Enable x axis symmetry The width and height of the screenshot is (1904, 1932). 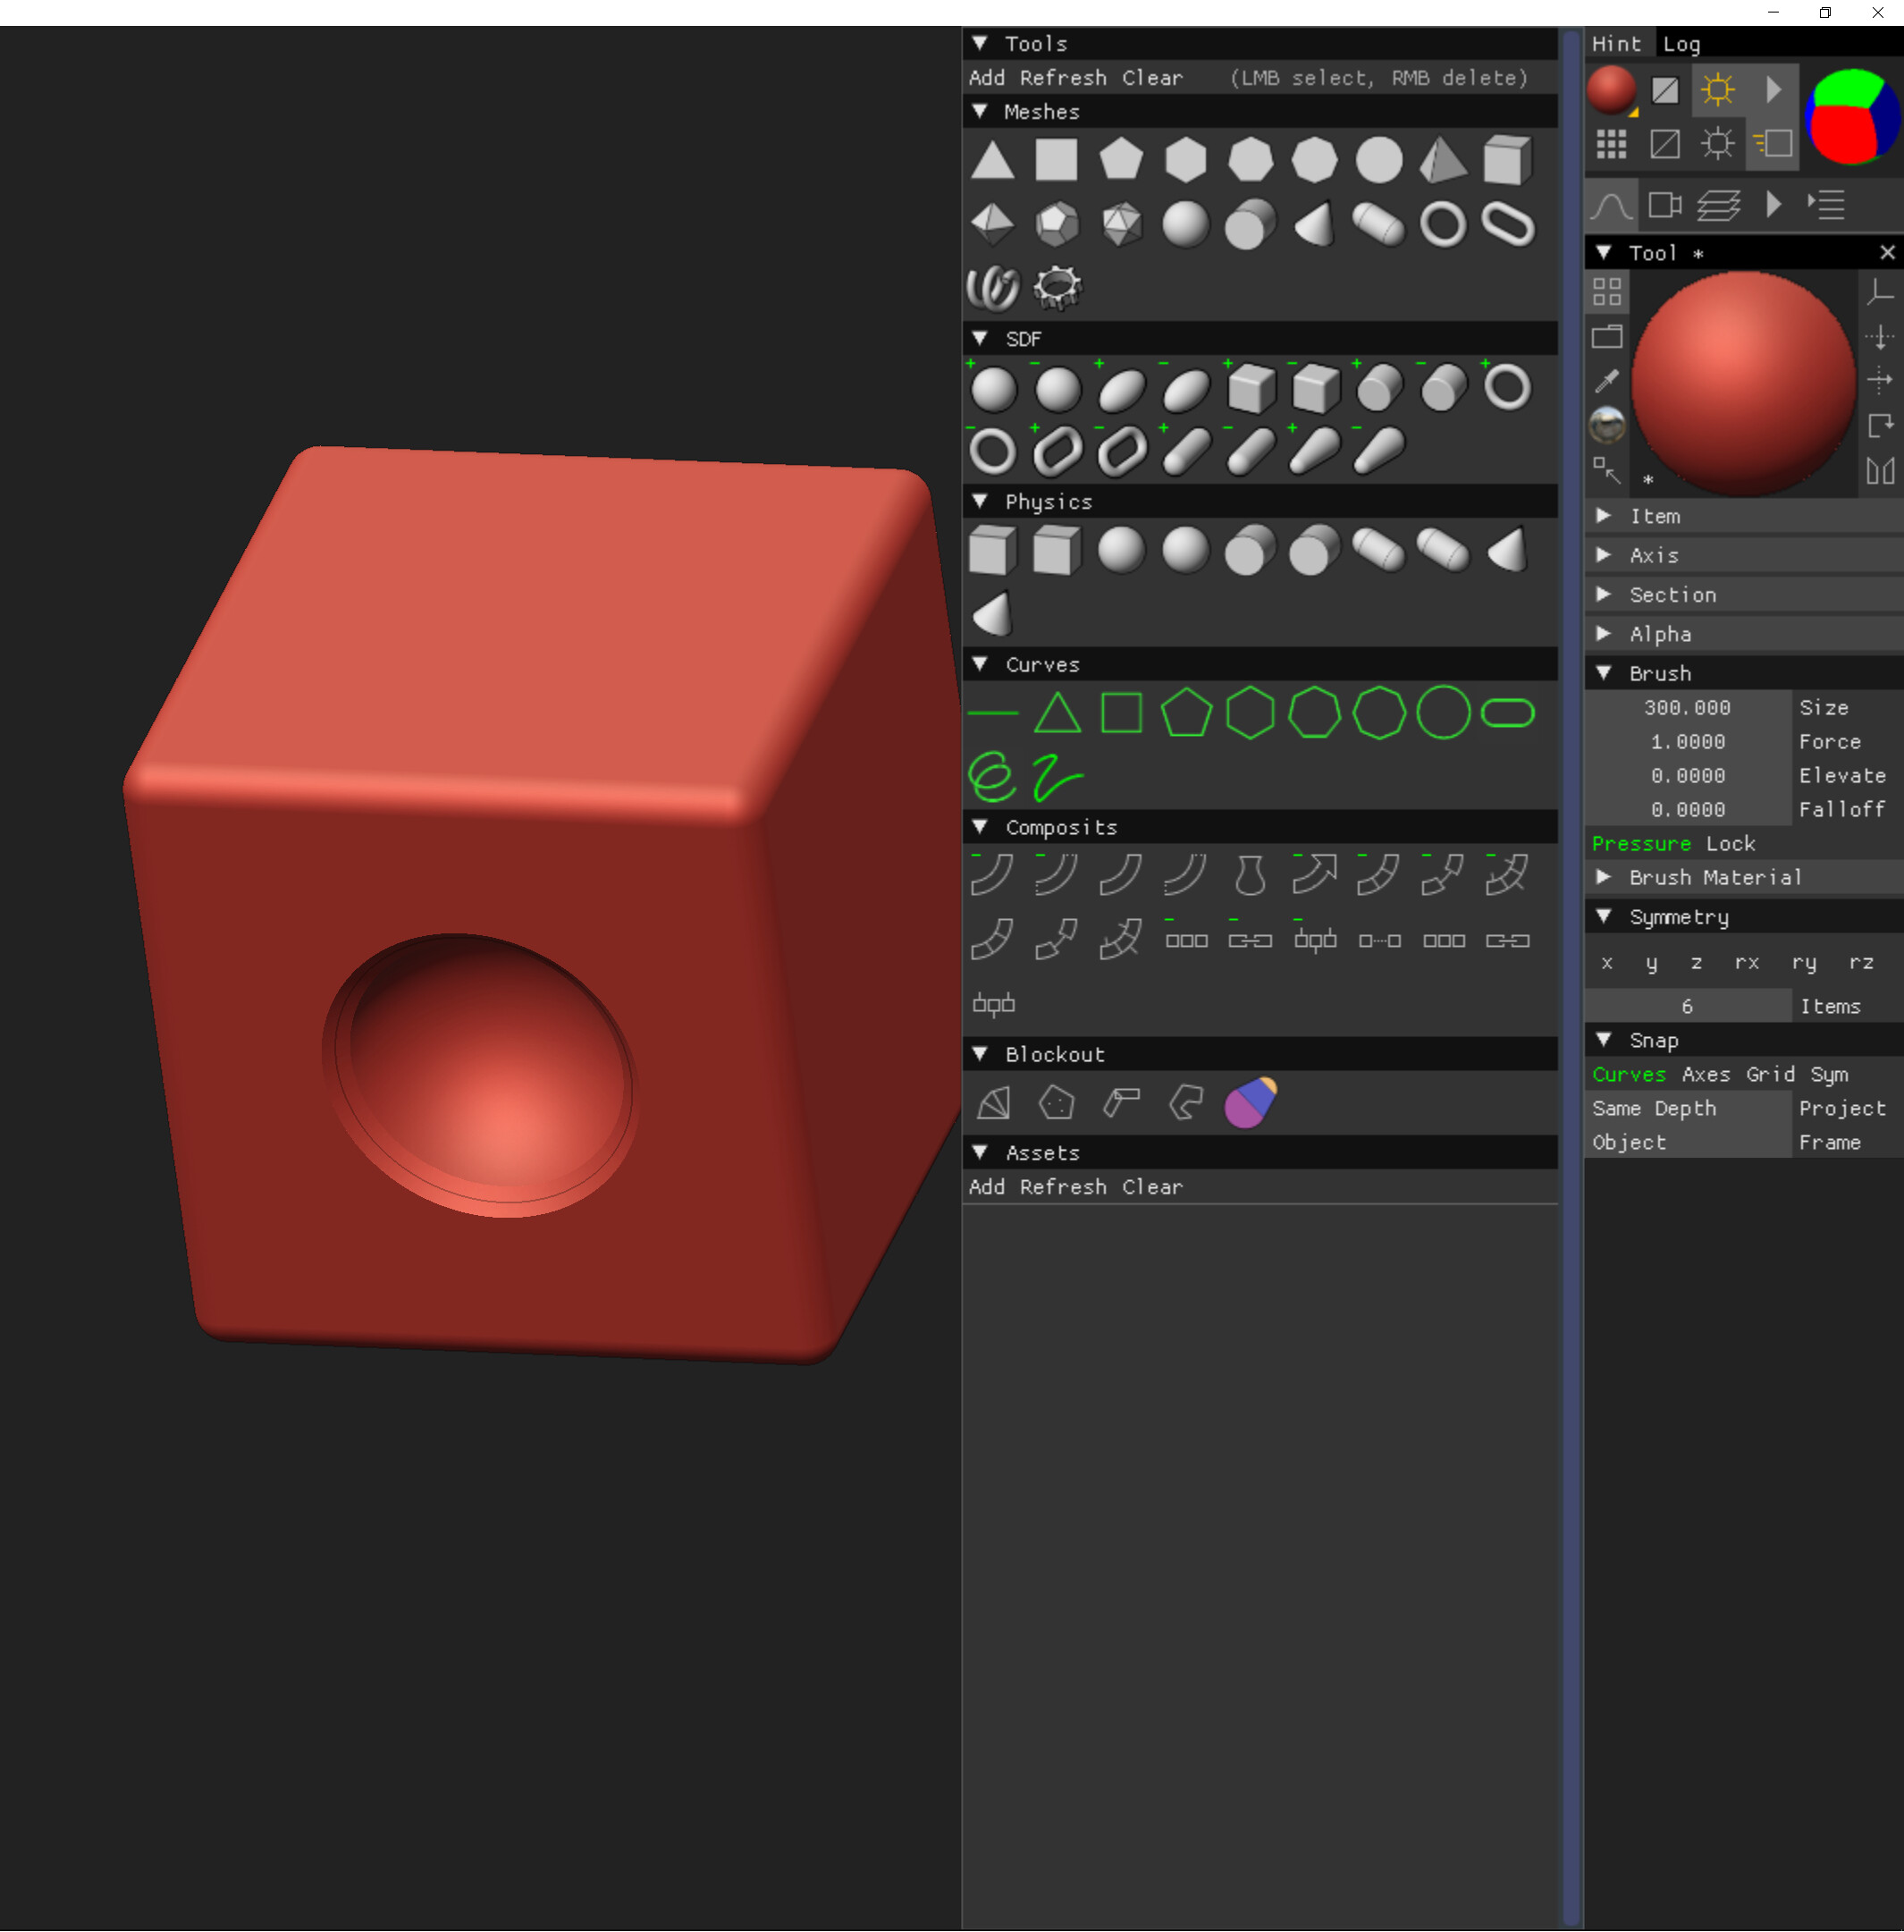click(1607, 962)
